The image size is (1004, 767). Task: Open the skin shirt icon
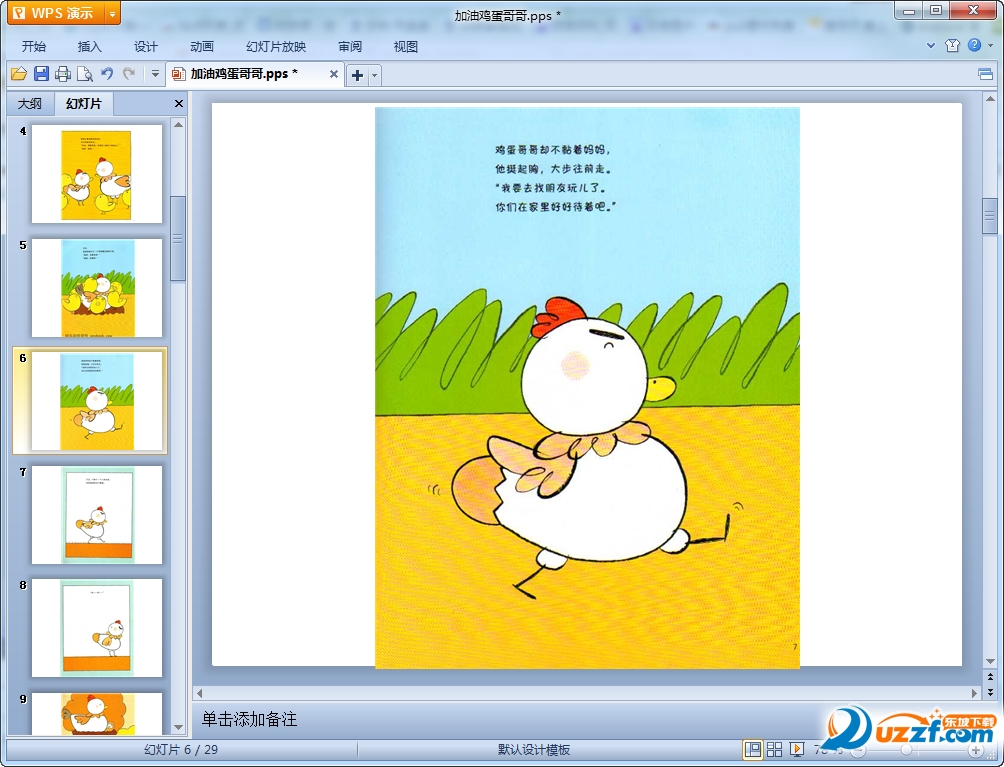tap(952, 45)
